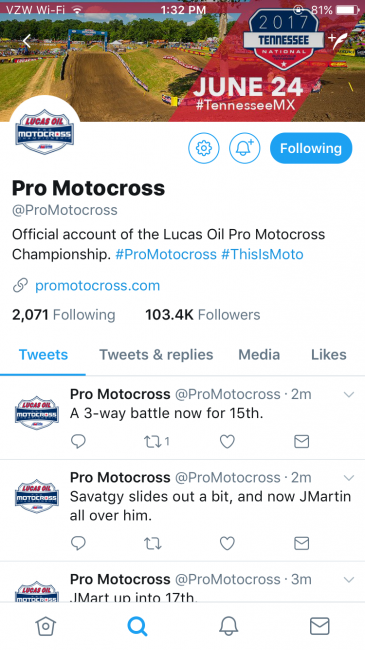The height and width of the screenshot is (650, 365).
Task: Reply to the "3-way battle" tweet
Action: pos(78,441)
